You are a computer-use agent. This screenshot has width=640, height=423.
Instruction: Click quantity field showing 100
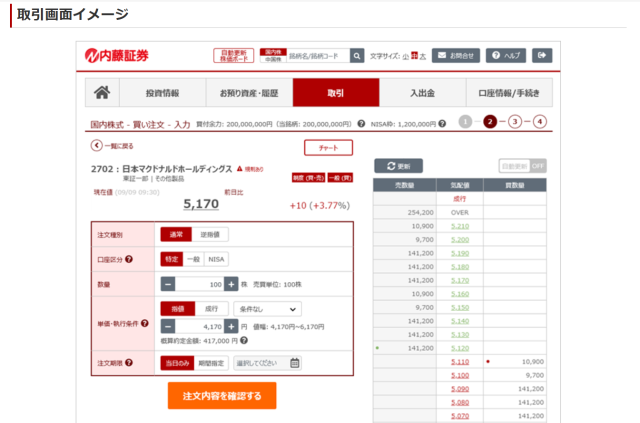click(200, 284)
